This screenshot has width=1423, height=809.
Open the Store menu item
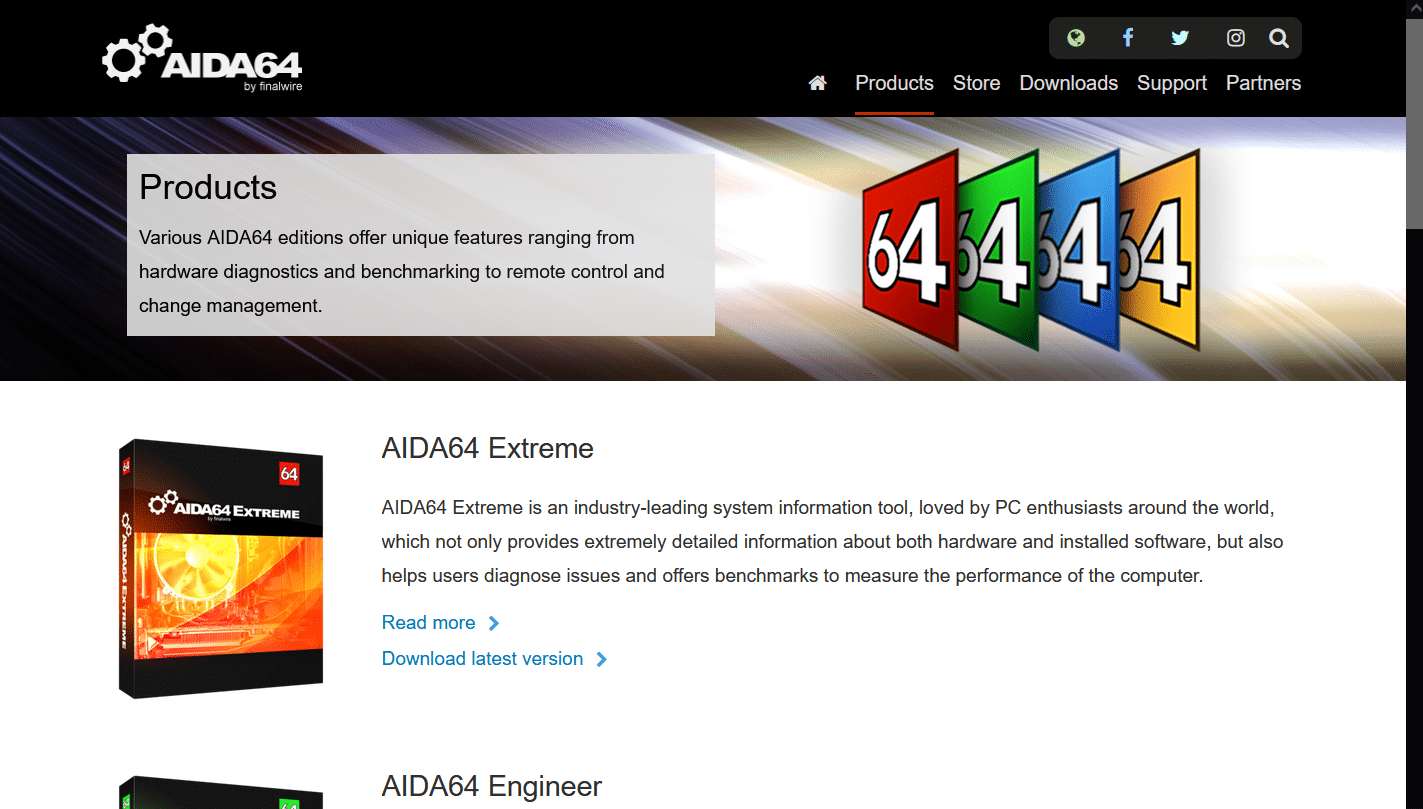point(976,83)
